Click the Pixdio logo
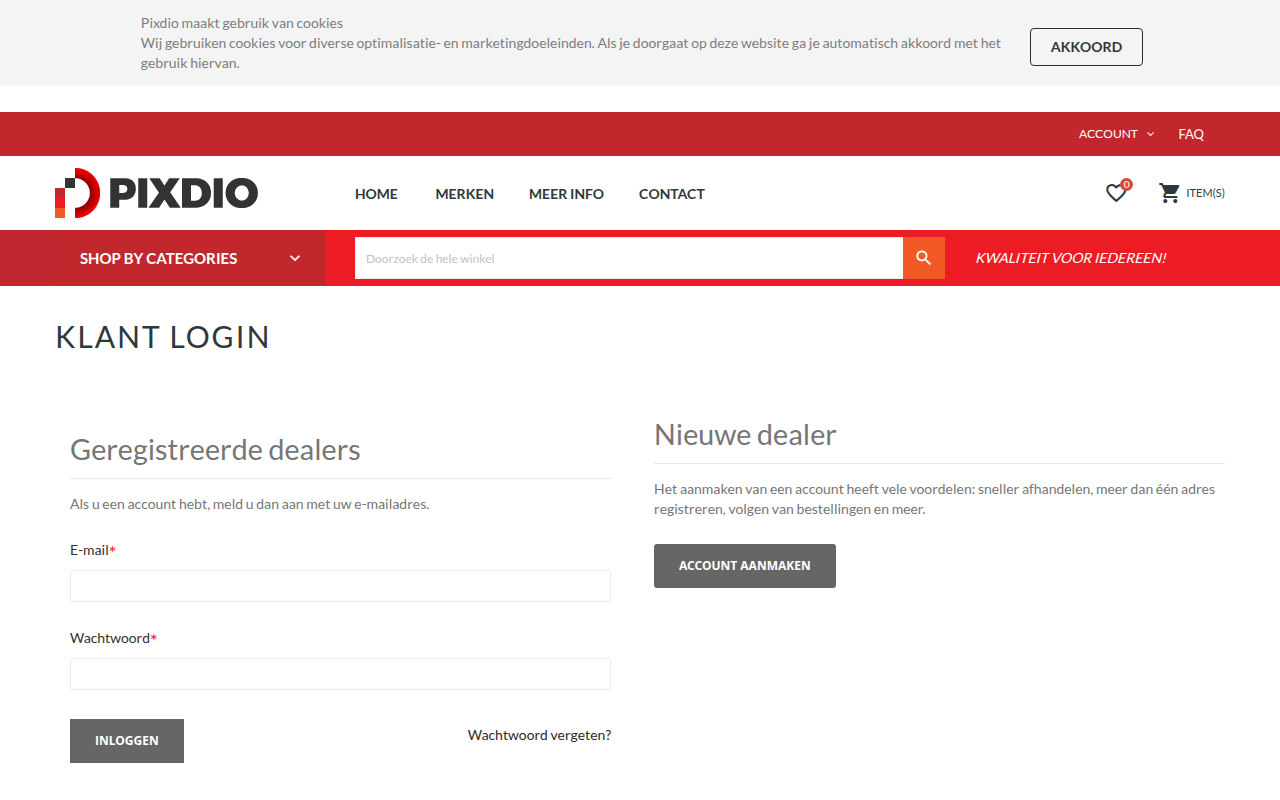Viewport: 1280px width, 800px height. point(156,193)
